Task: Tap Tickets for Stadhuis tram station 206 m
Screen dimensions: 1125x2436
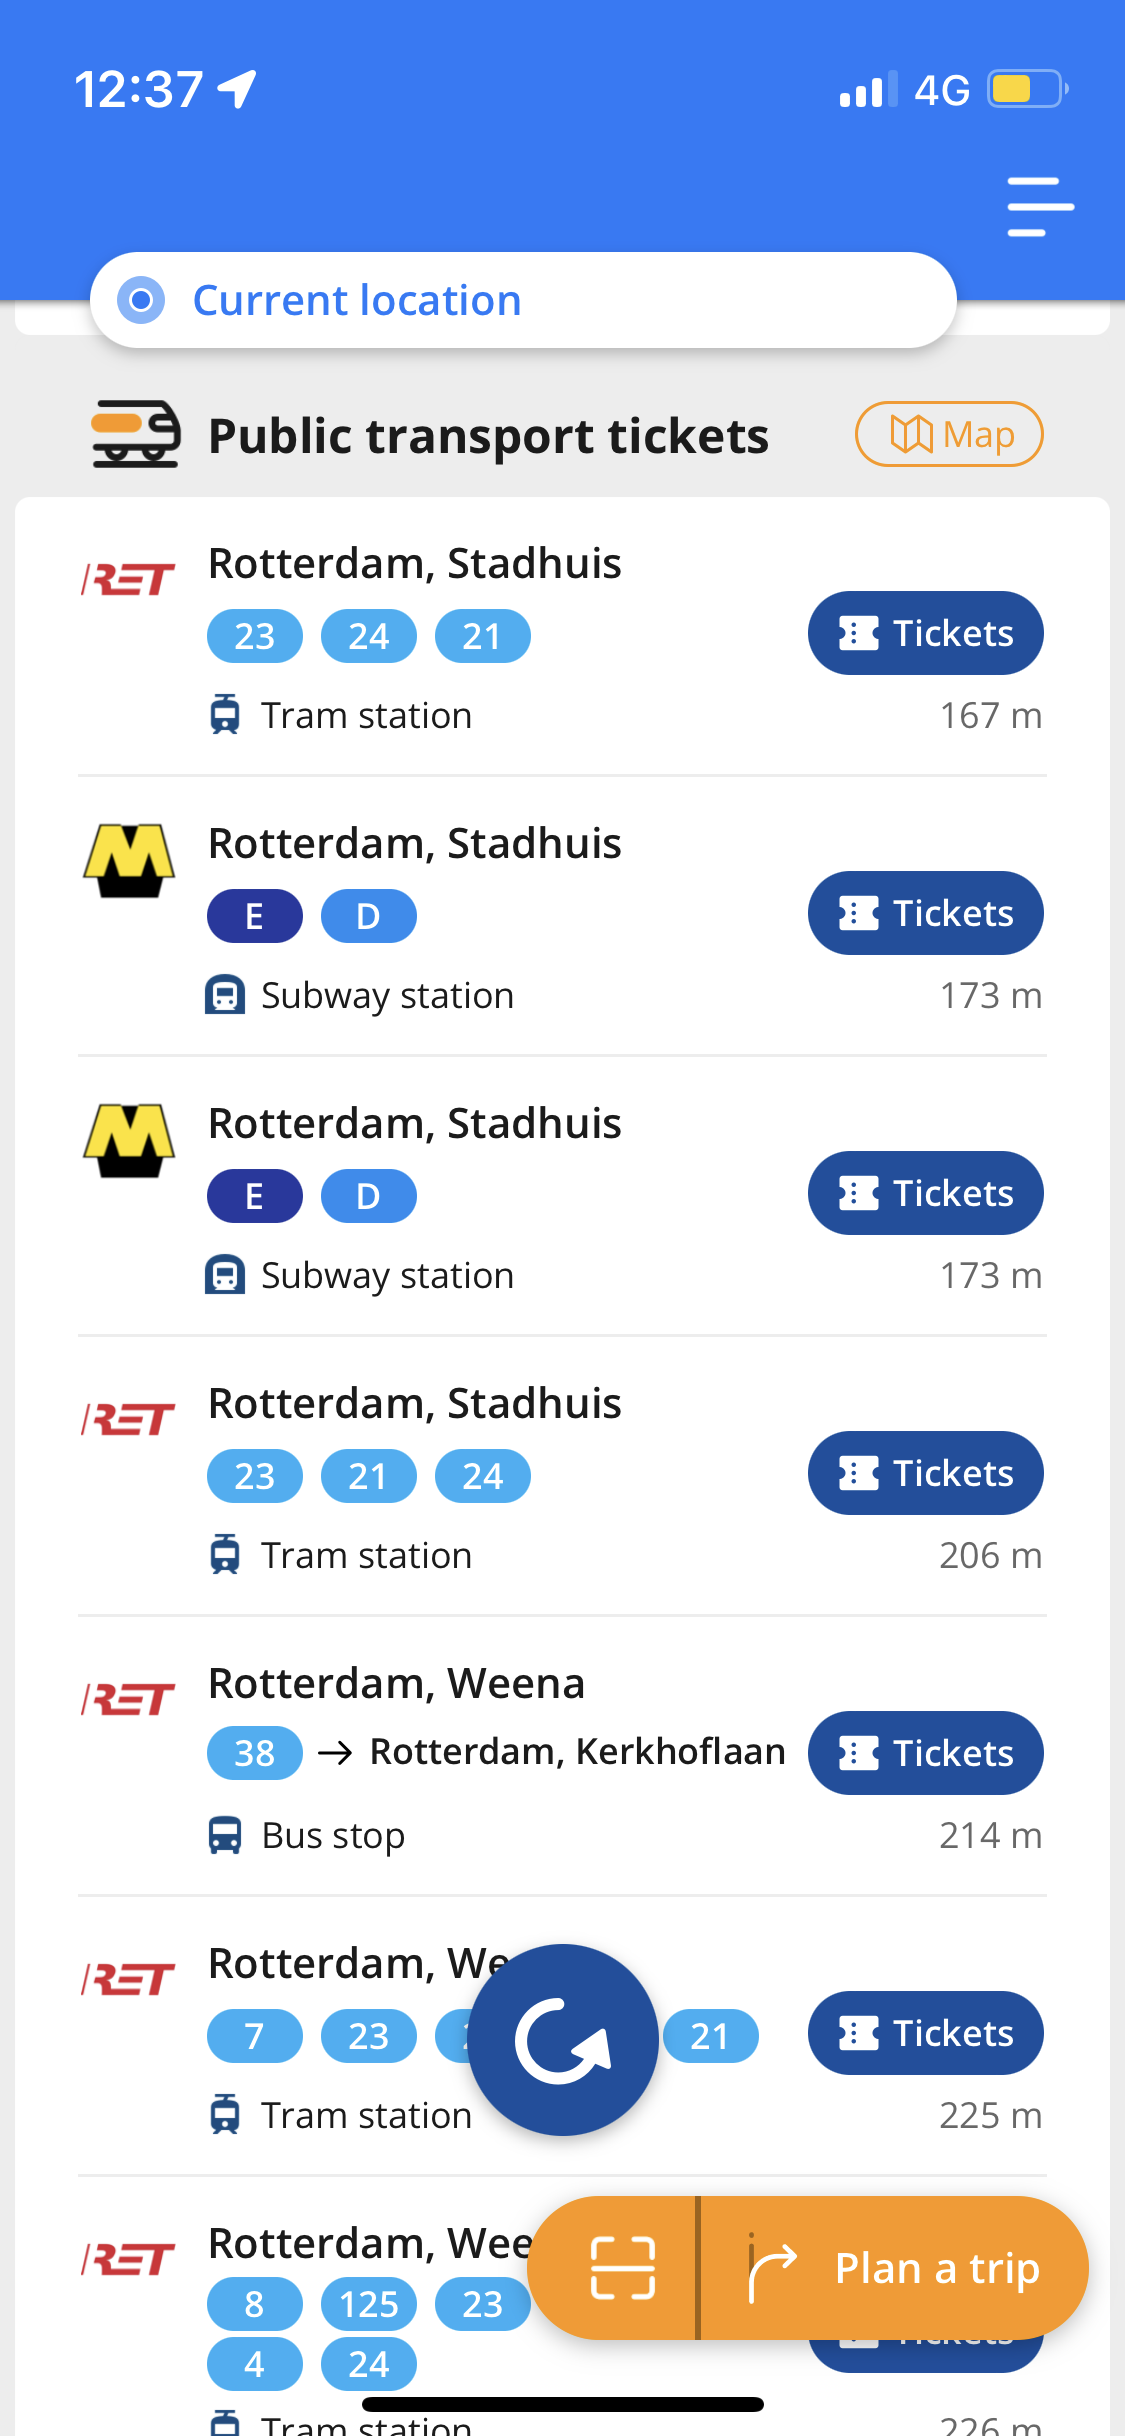Action: (926, 1473)
